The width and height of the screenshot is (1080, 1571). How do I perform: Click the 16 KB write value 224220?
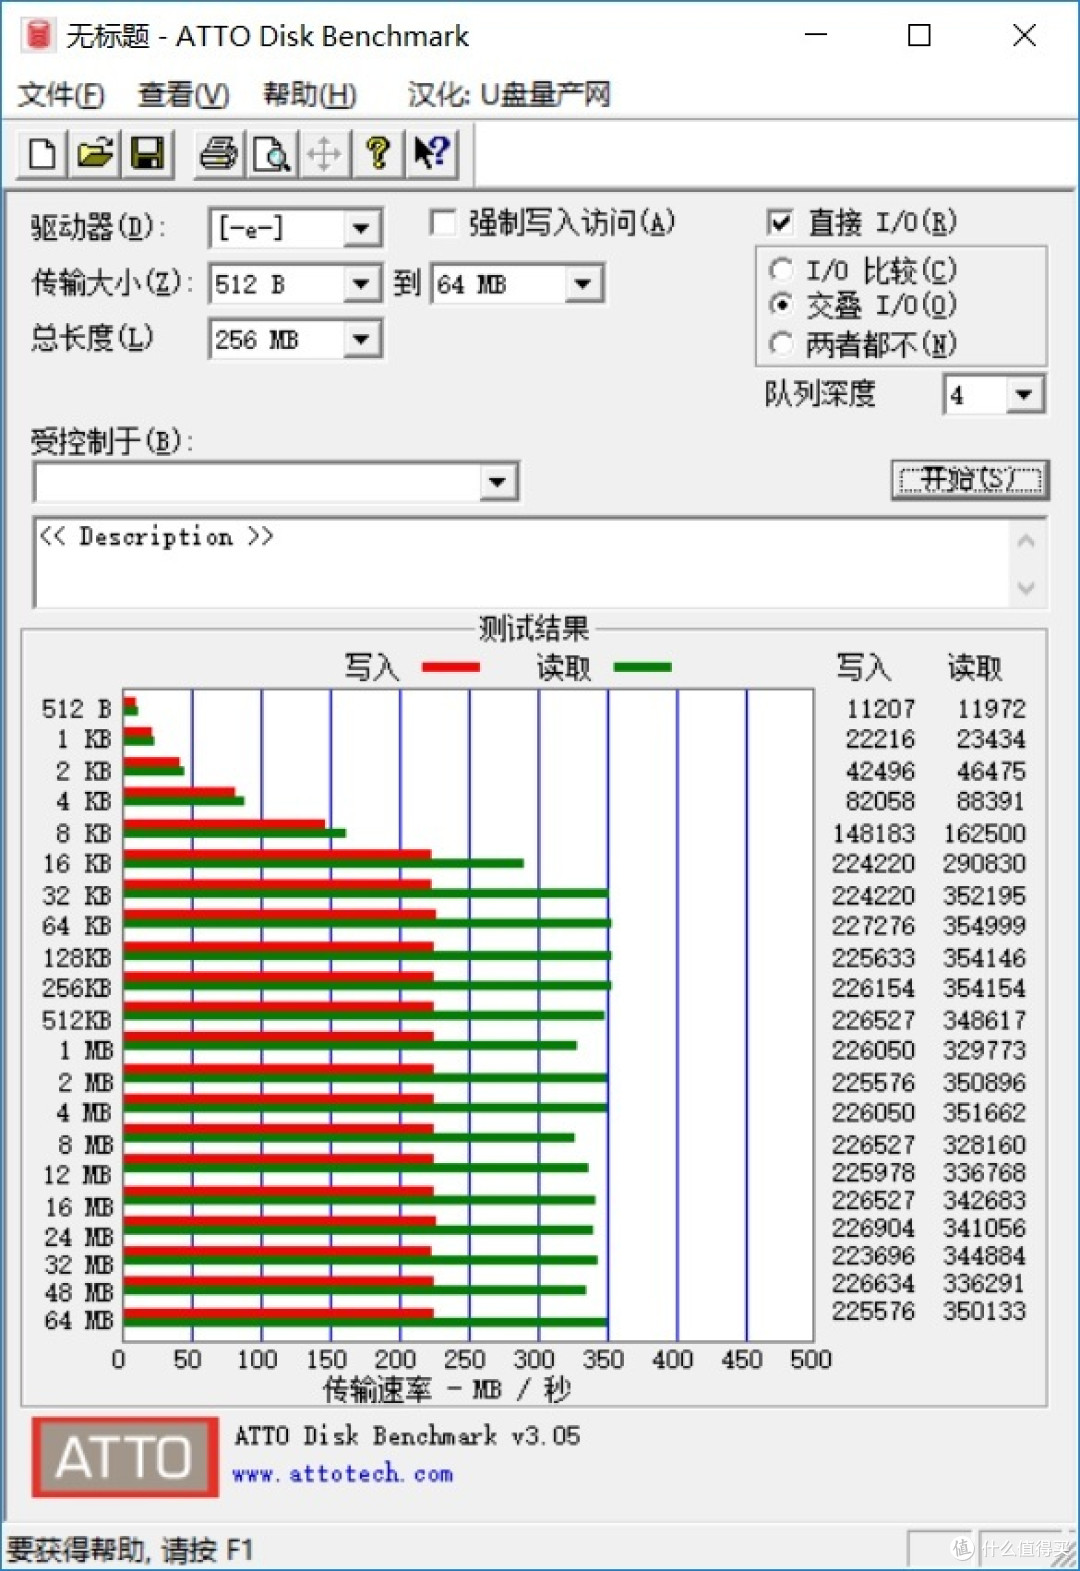click(873, 864)
